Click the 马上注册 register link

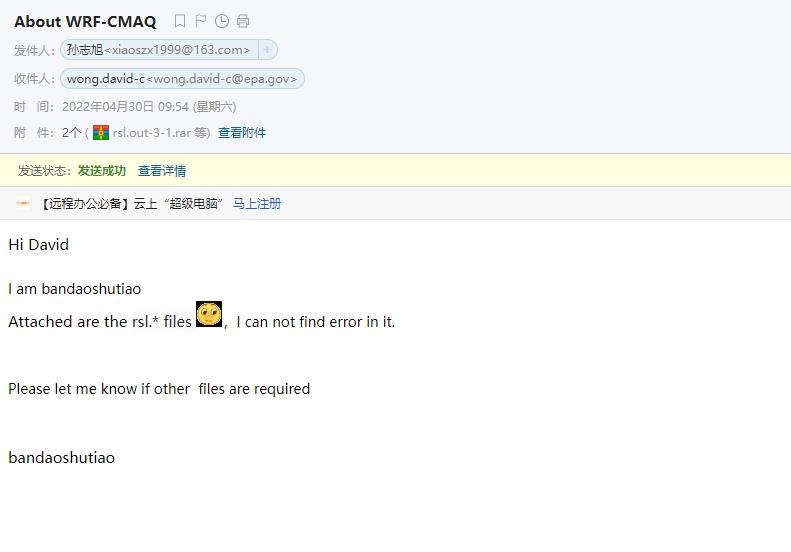pyautogui.click(x=257, y=204)
